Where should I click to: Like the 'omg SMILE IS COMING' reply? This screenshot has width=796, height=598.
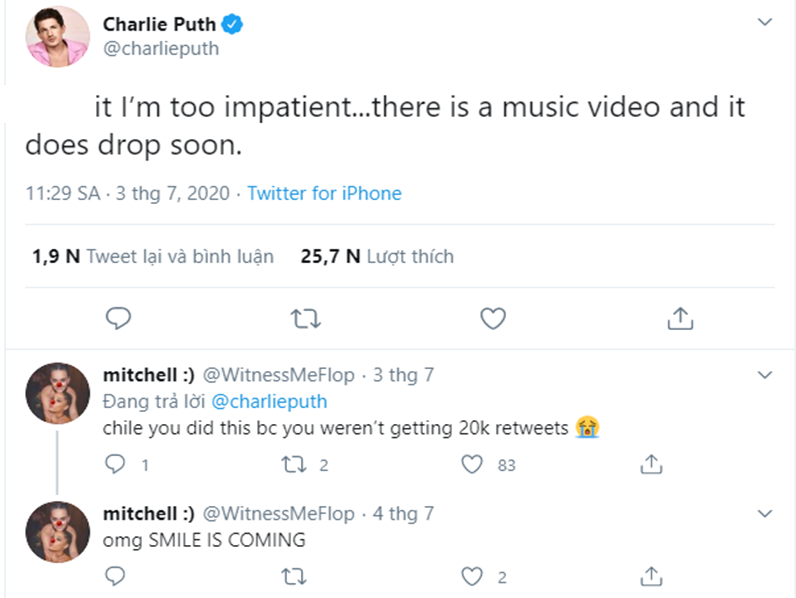[x=473, y=576]
